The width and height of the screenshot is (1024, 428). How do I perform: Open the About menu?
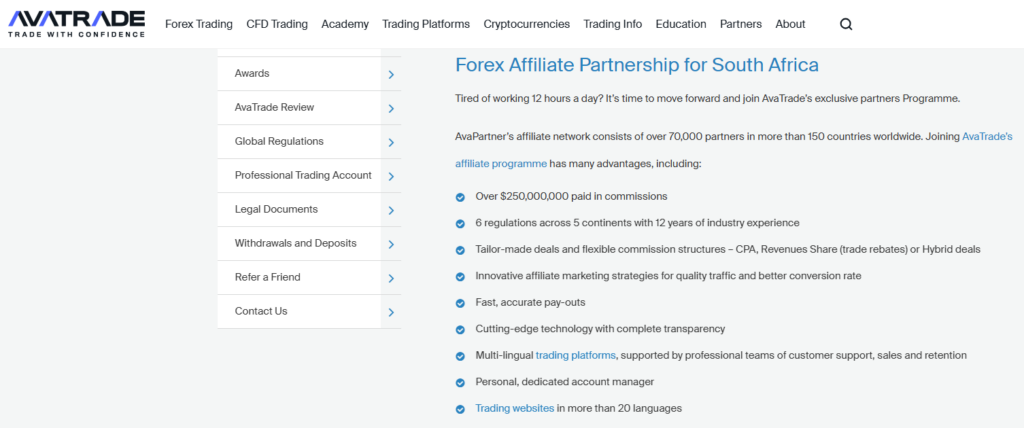point(790,24)
